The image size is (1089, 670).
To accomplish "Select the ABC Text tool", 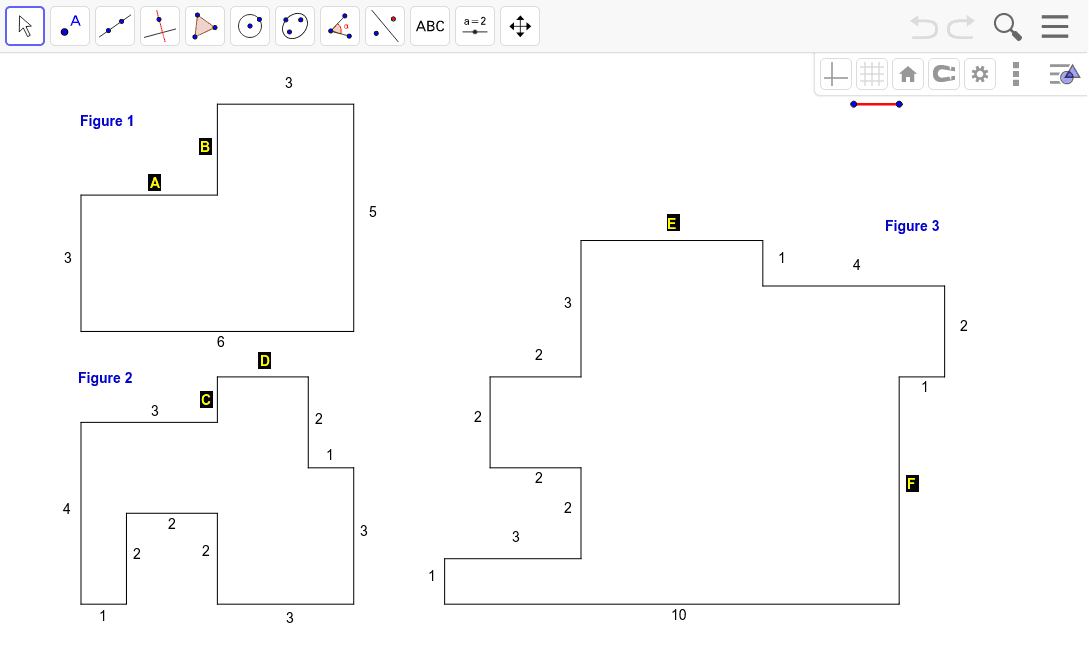I will pyautogui.click(x=430, y=26).
